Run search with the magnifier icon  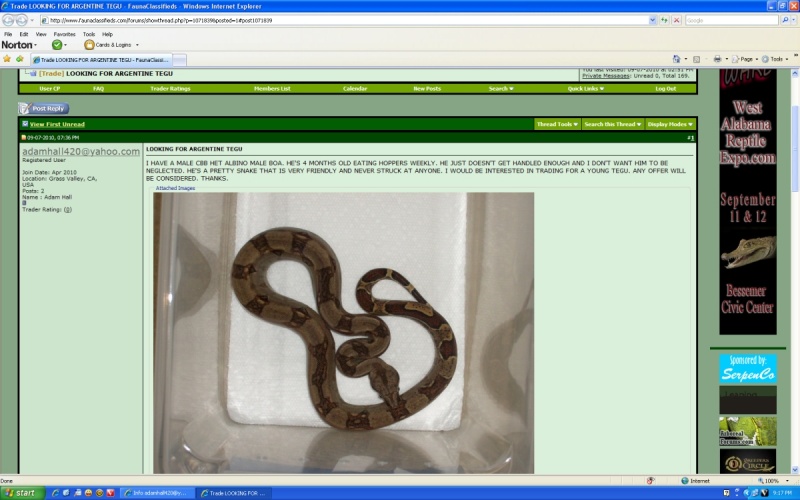tap(785, 20)
